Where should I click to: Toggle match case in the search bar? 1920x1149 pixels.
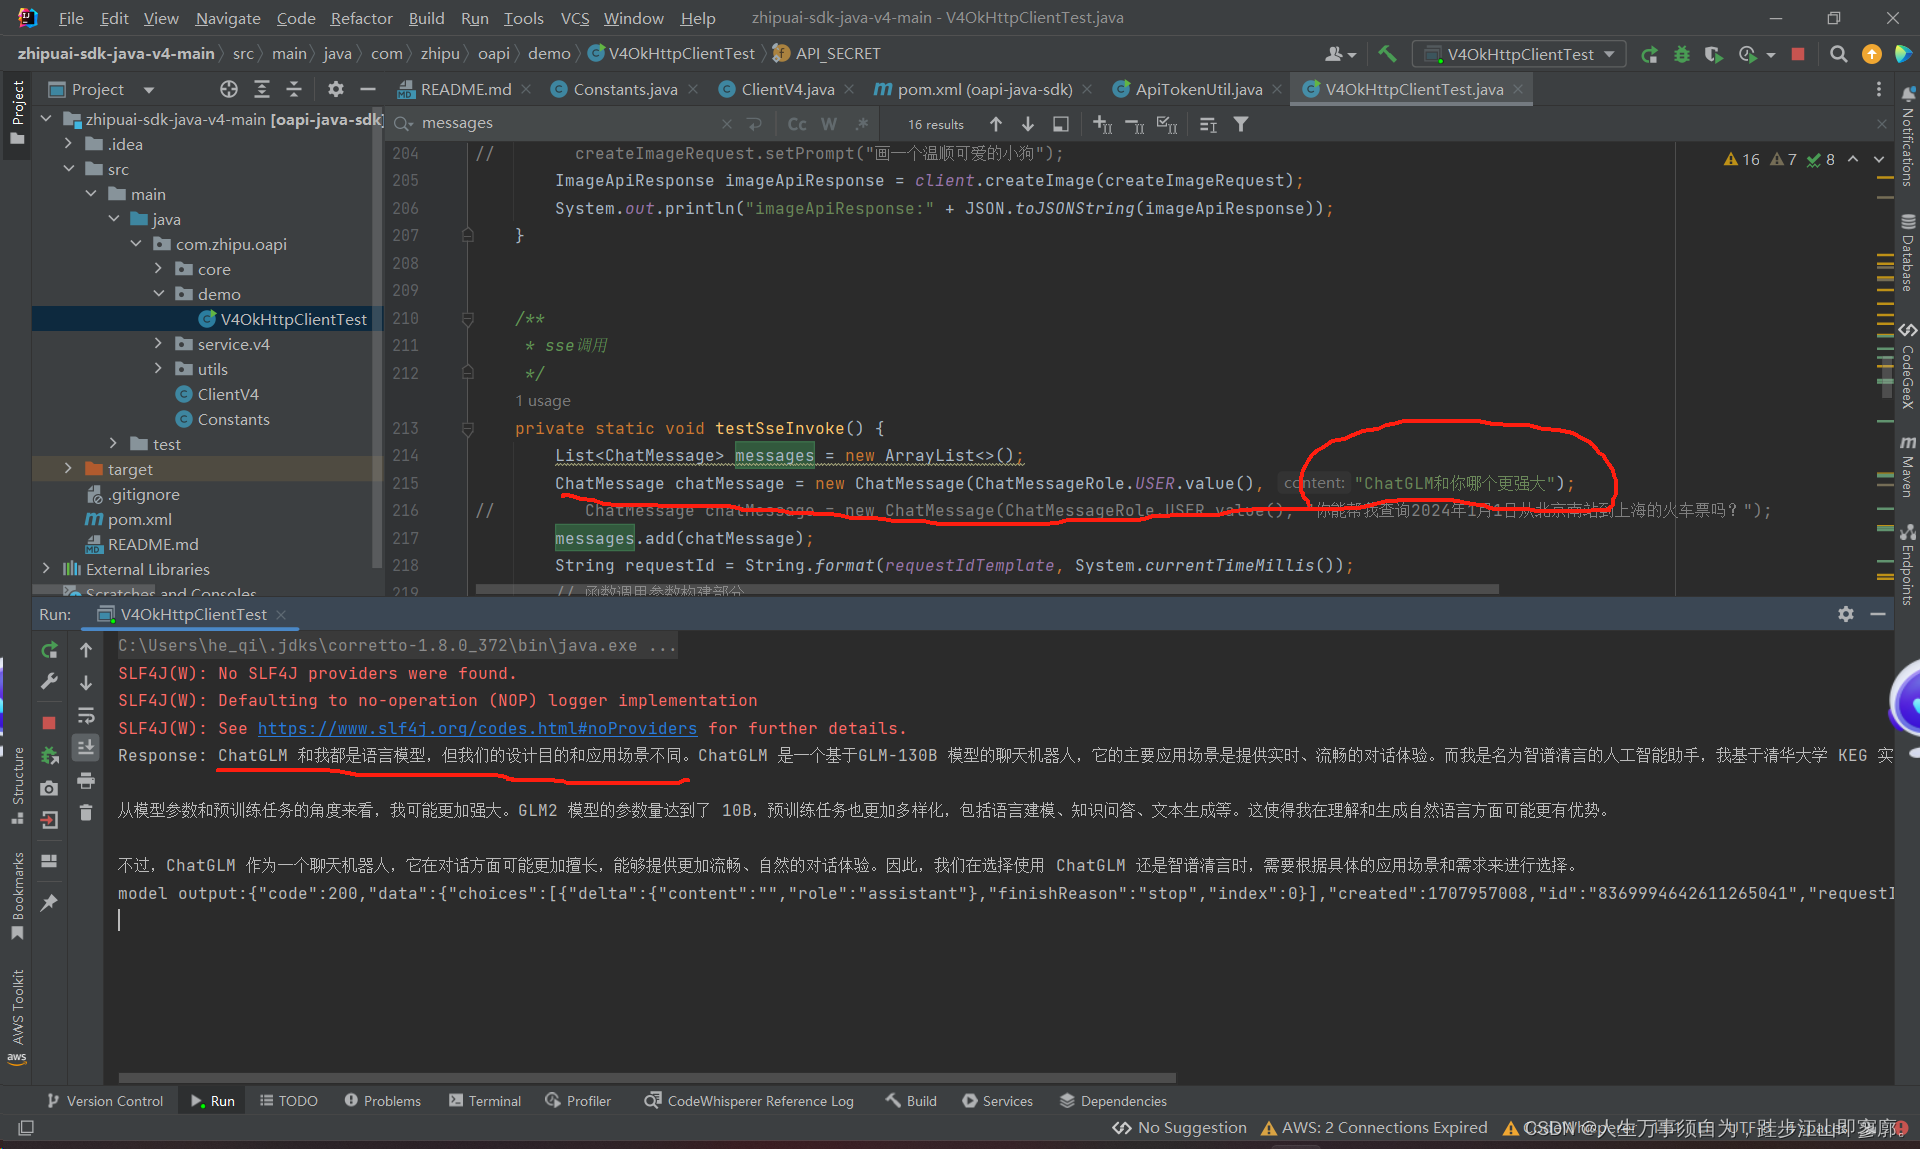[796, 123]
